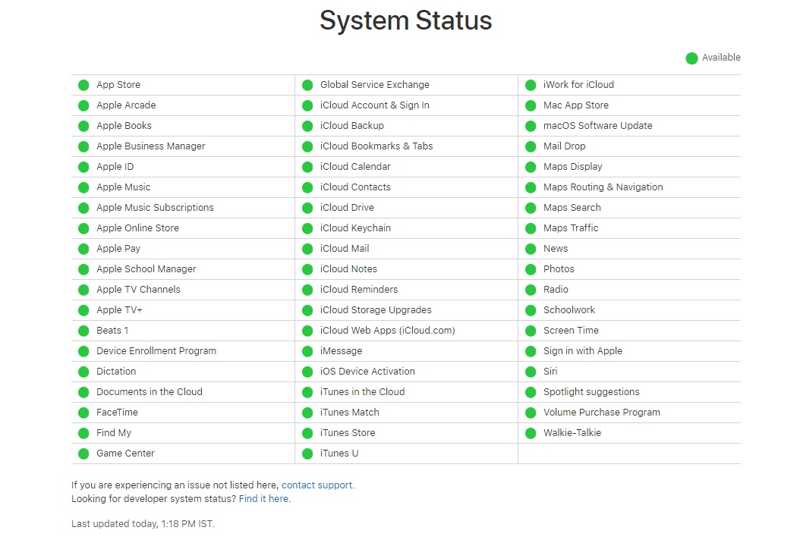800x543 pixels.
Task: Click the Available legend green dot
Action: (691, 58)
